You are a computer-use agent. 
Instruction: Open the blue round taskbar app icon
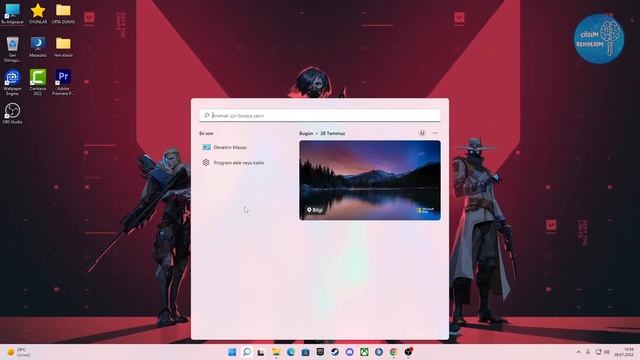(379, 352)
